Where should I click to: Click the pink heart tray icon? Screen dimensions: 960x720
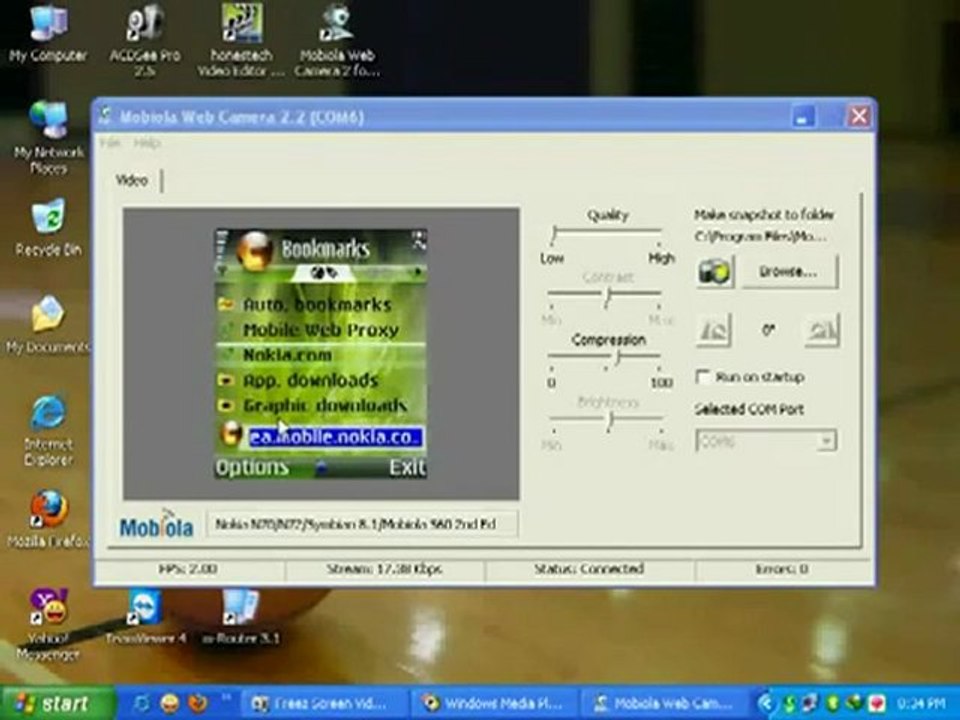point(877,703)
